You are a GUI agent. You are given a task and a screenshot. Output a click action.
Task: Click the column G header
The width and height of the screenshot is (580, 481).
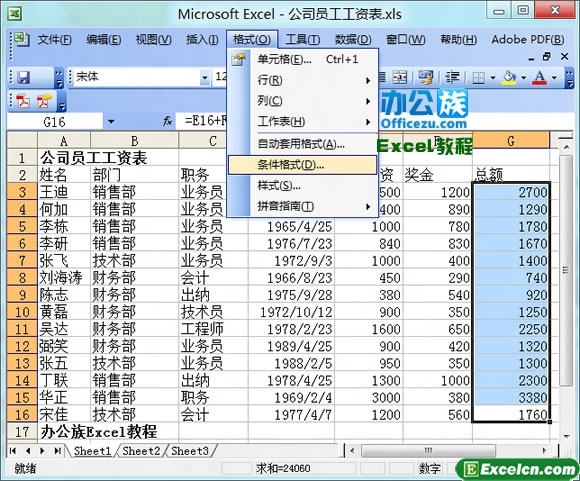click(511, 140)
